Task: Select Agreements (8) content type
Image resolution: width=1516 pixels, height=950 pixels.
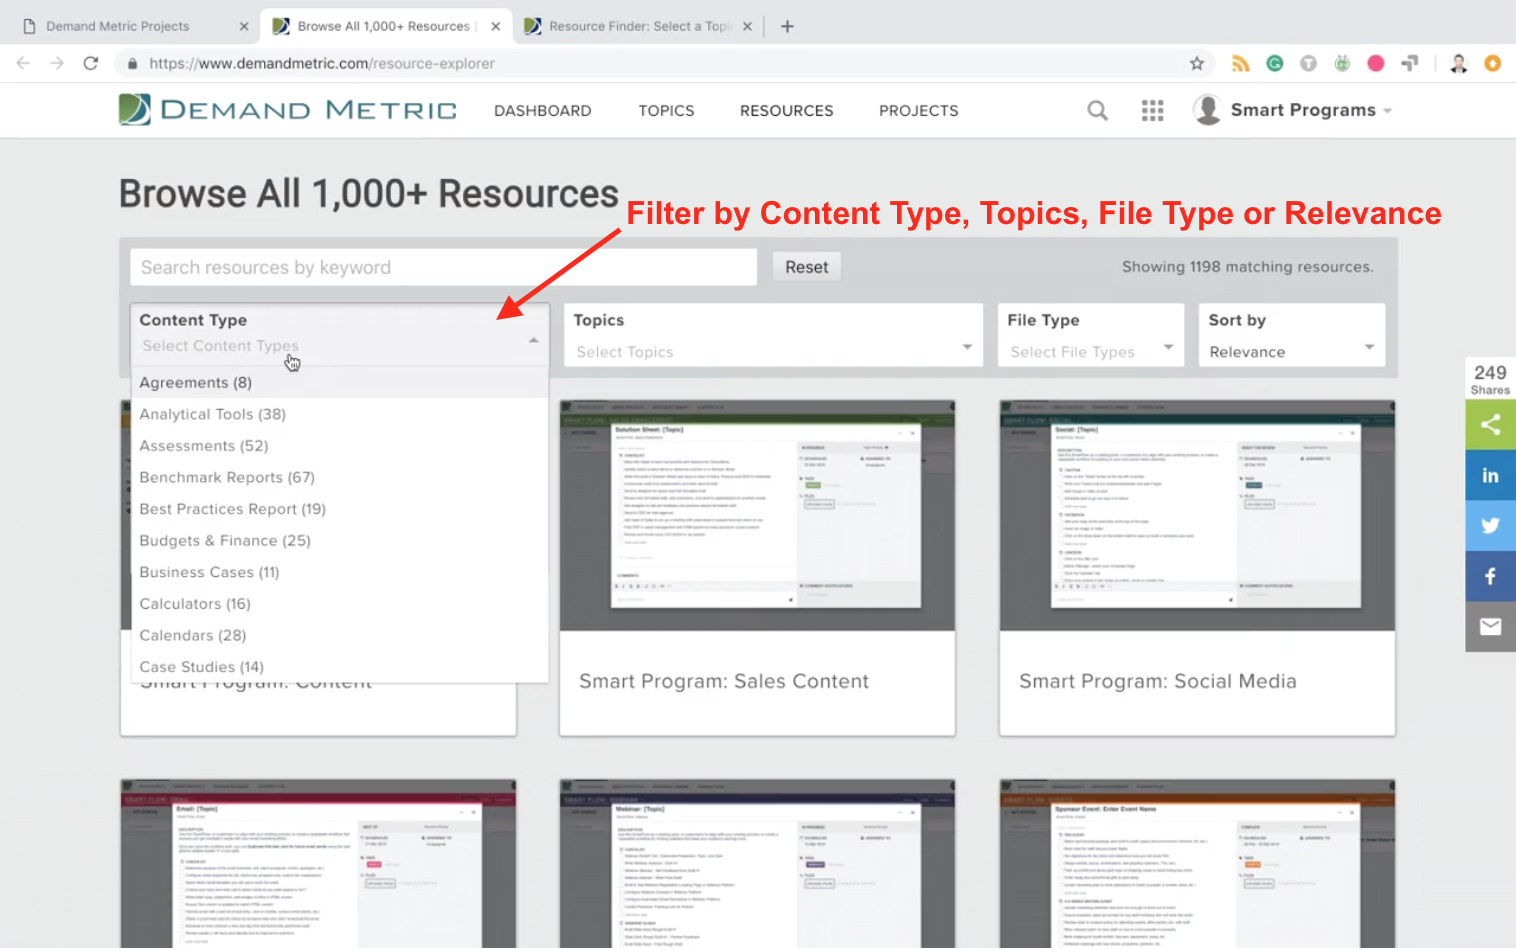Action: point(340,382)
